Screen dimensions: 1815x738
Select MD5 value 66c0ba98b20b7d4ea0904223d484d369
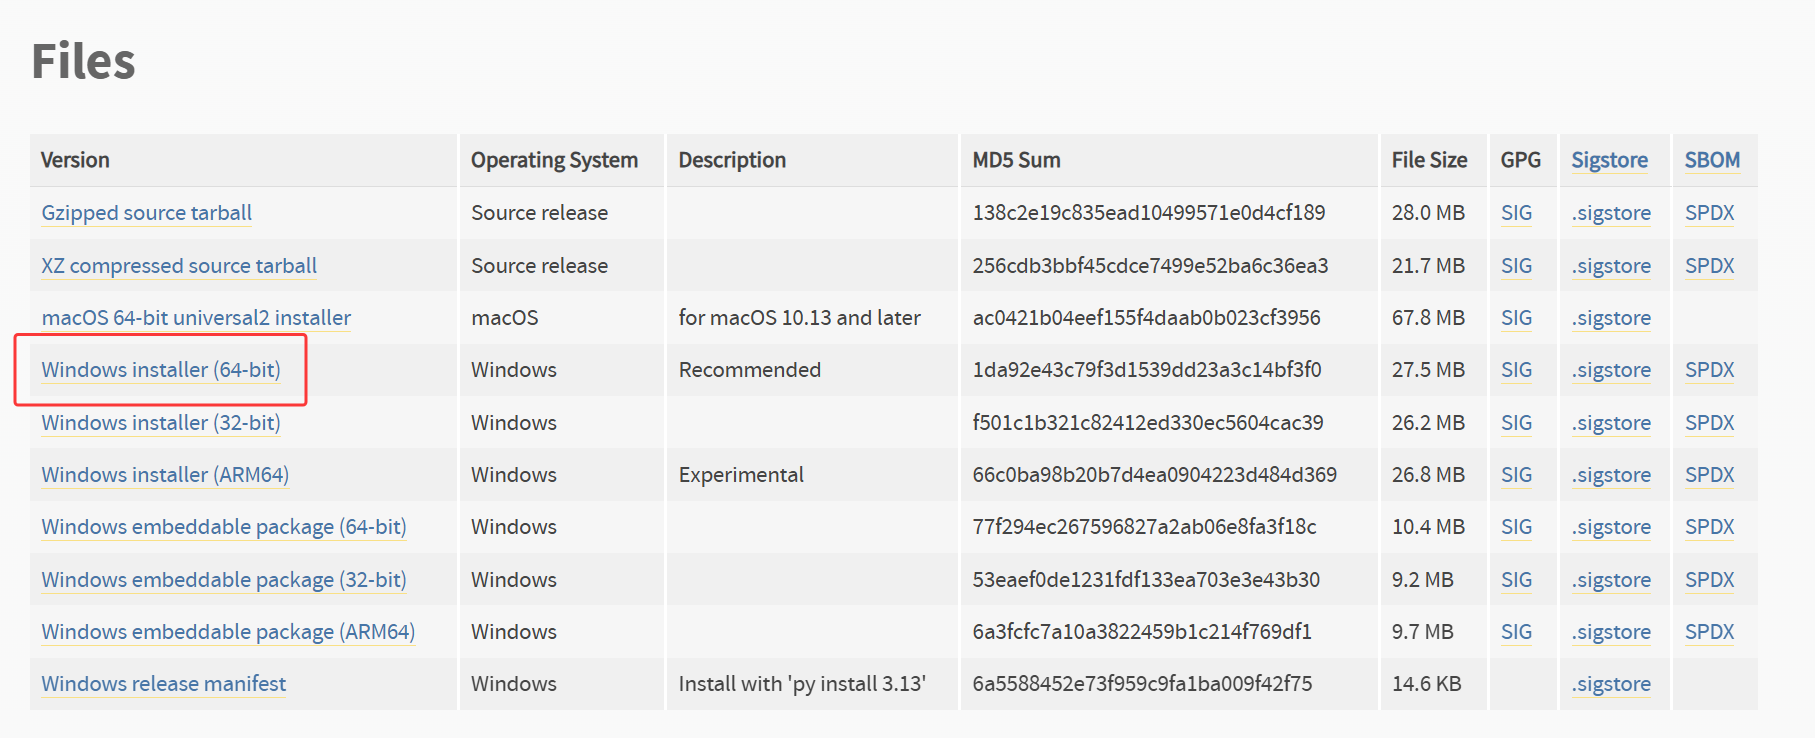click(x=1155, y=475)
